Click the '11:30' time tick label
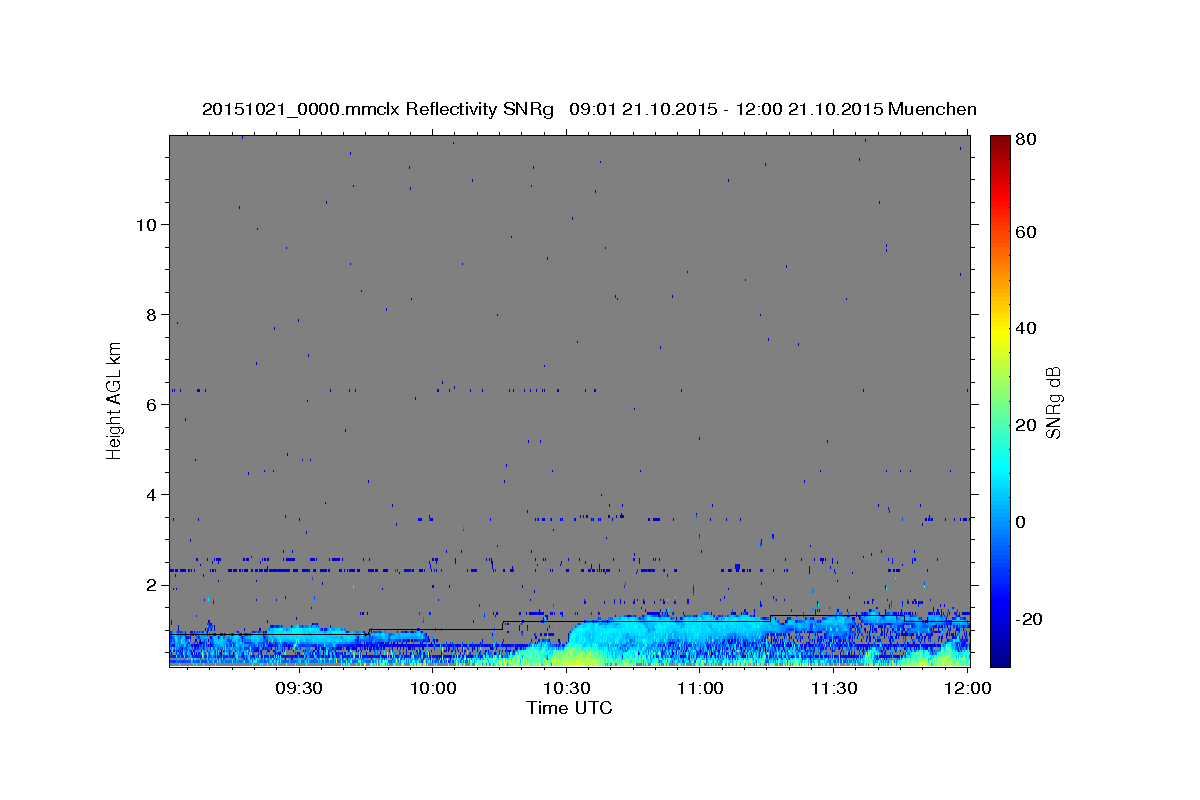The image size is (1200, 800). [x=833, y=688]
